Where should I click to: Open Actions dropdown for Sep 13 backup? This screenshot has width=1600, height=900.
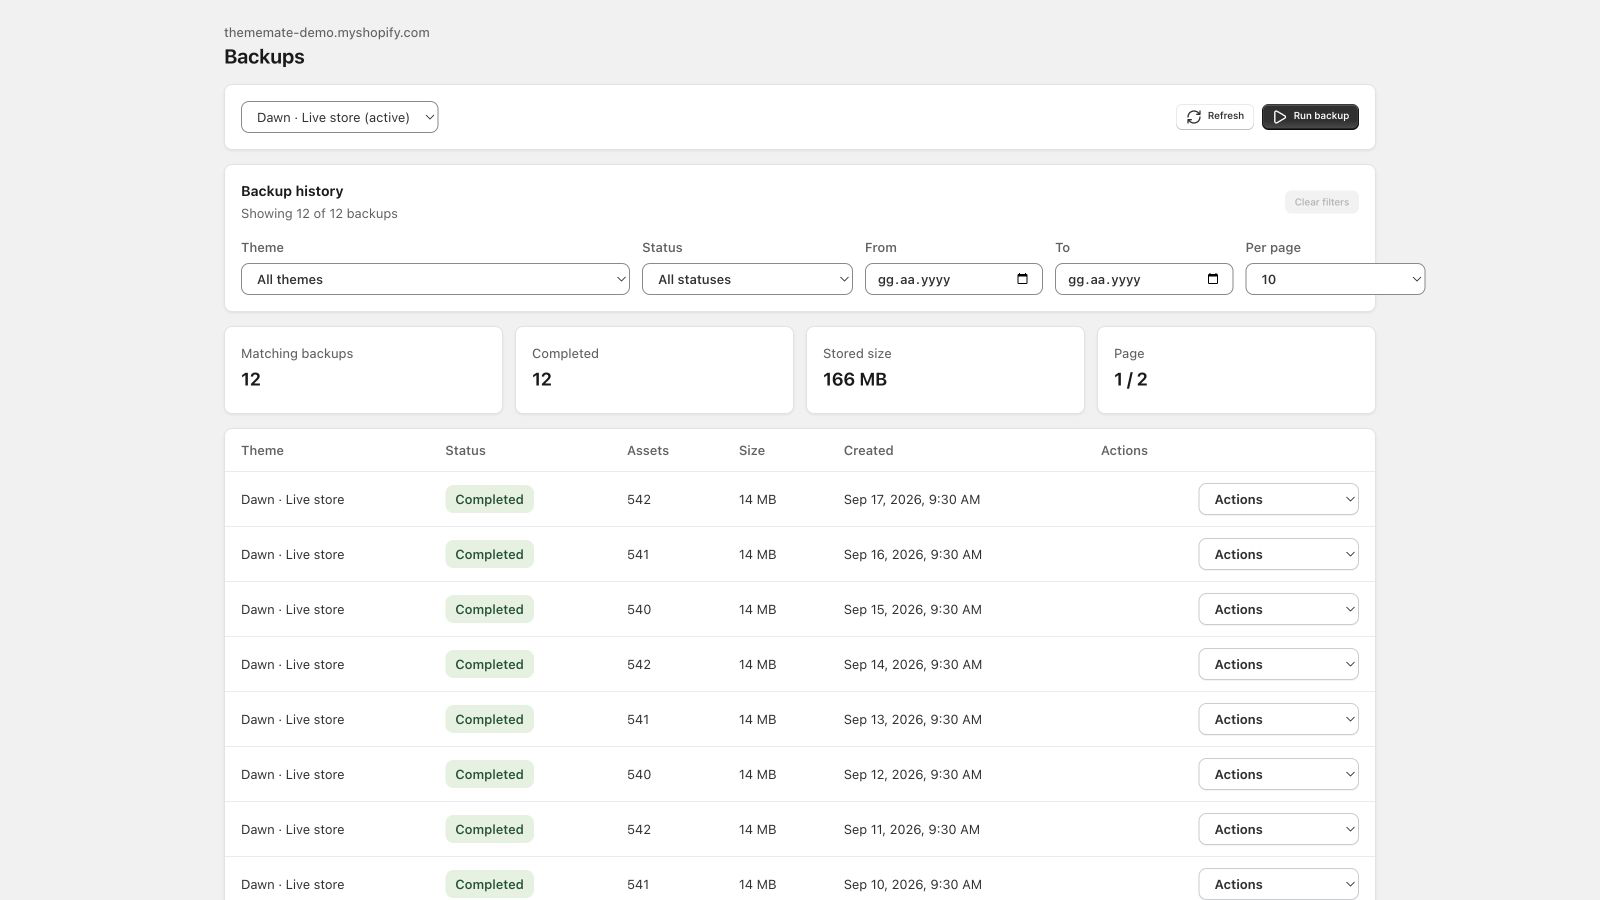tap(1278, 719)
